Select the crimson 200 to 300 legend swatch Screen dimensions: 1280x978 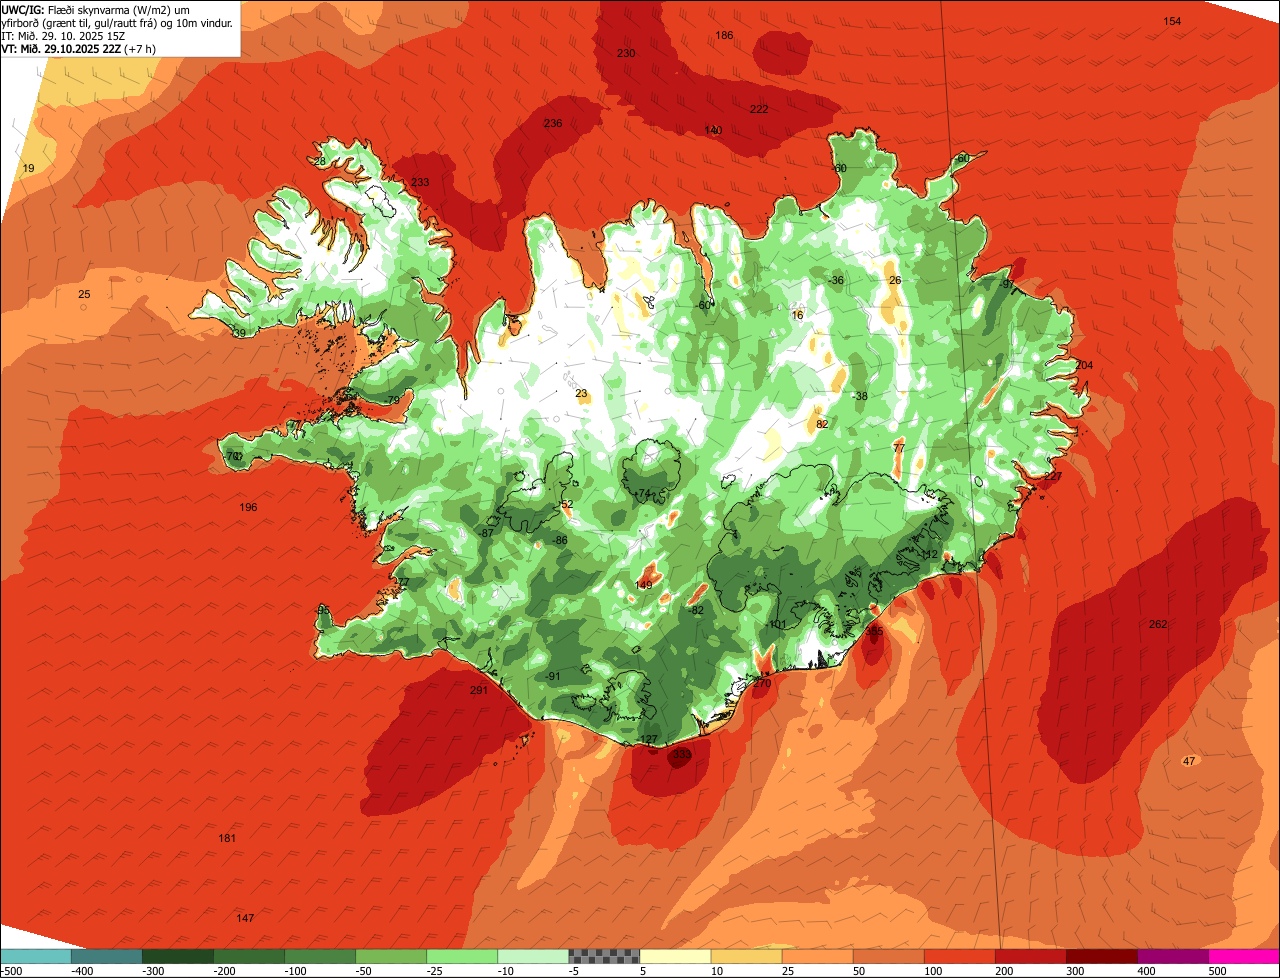pyautogui.click(x=1031, y=956)
